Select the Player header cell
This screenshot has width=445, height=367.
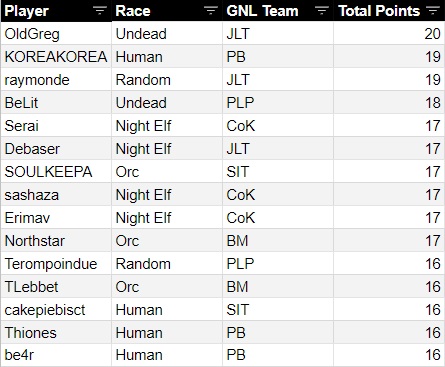(56, 11)
